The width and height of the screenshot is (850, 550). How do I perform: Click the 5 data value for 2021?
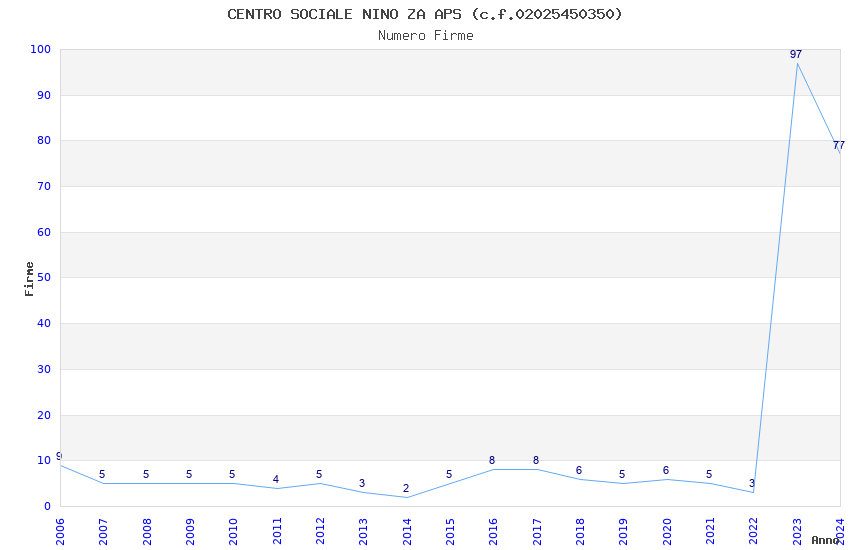[x=709, y=475]
